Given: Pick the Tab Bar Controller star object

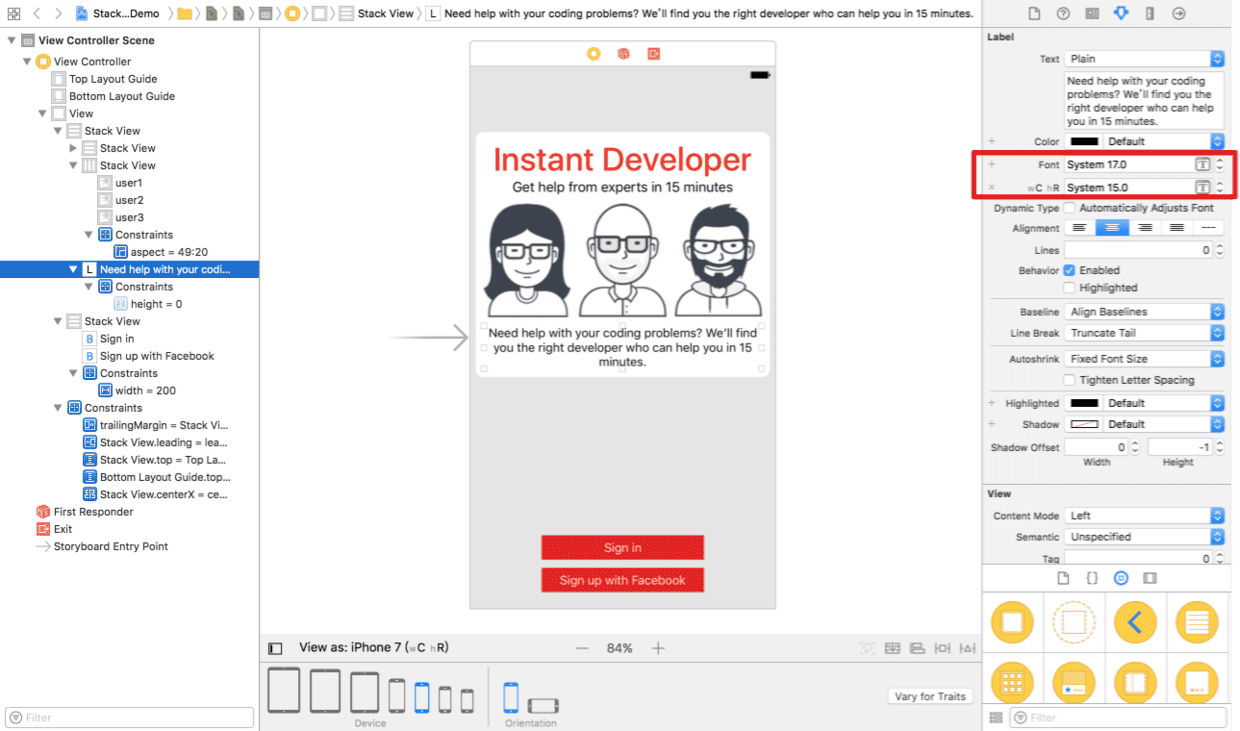Looking at the screenshot, I should [x=1074, y=684].
